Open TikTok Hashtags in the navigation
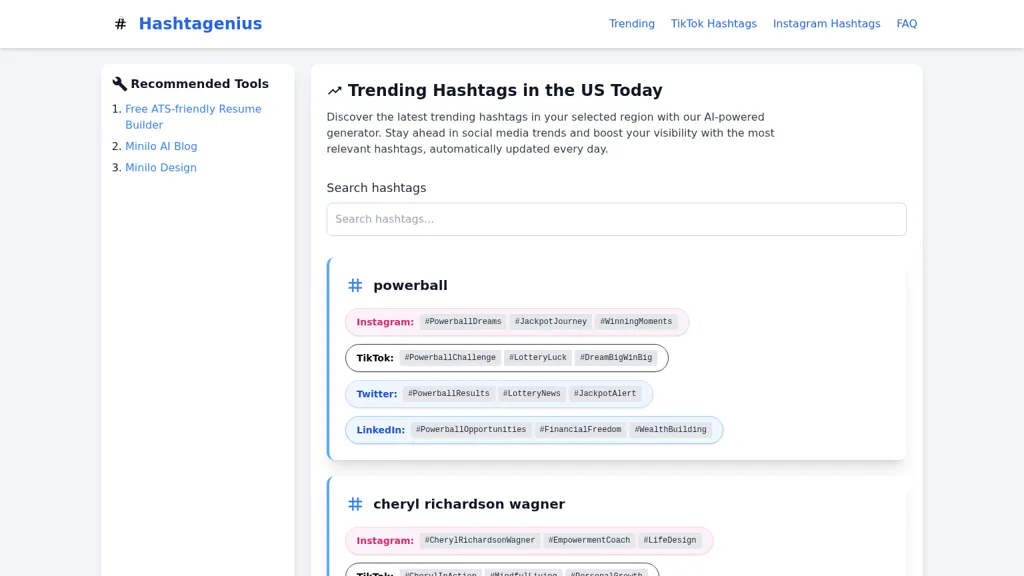Screen dimensions: 1024x576 (713, 24)
